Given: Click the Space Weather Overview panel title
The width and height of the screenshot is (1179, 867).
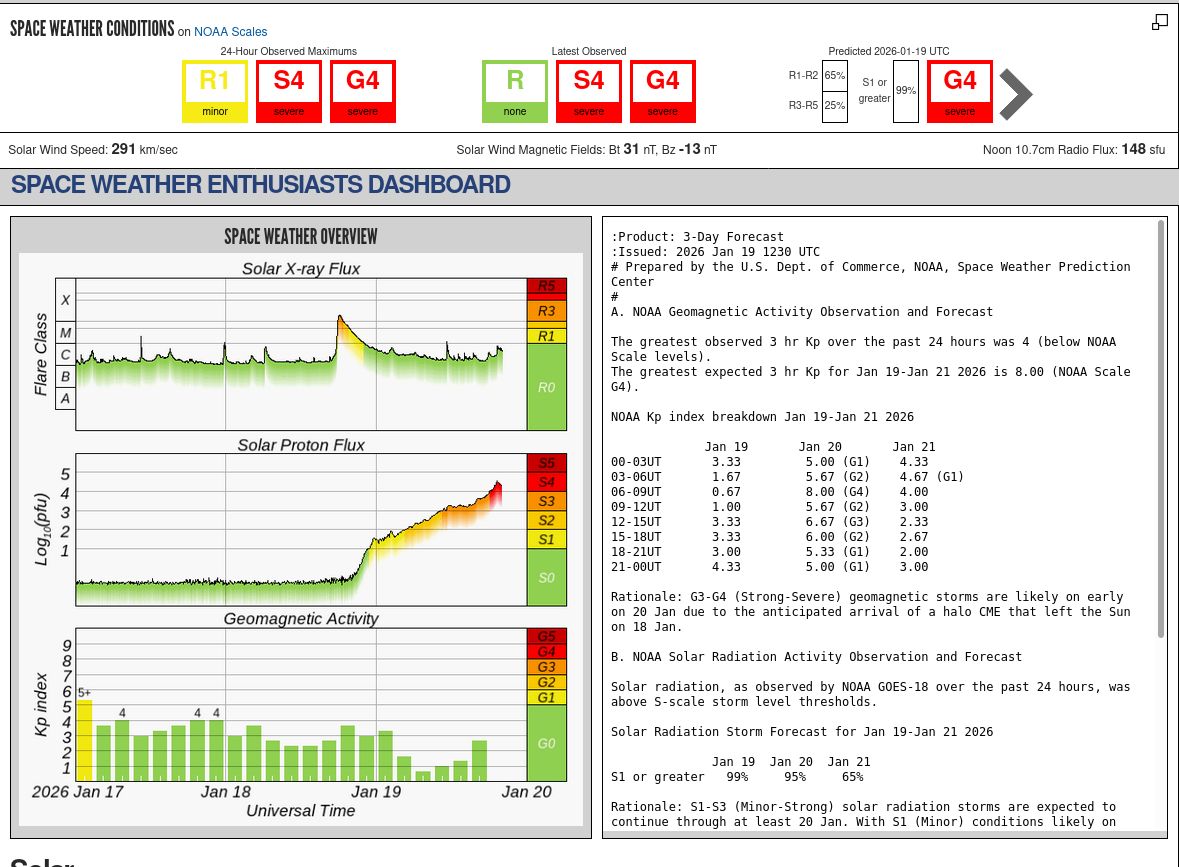Looking at the screenshot, I should click(x=301, y=236).
